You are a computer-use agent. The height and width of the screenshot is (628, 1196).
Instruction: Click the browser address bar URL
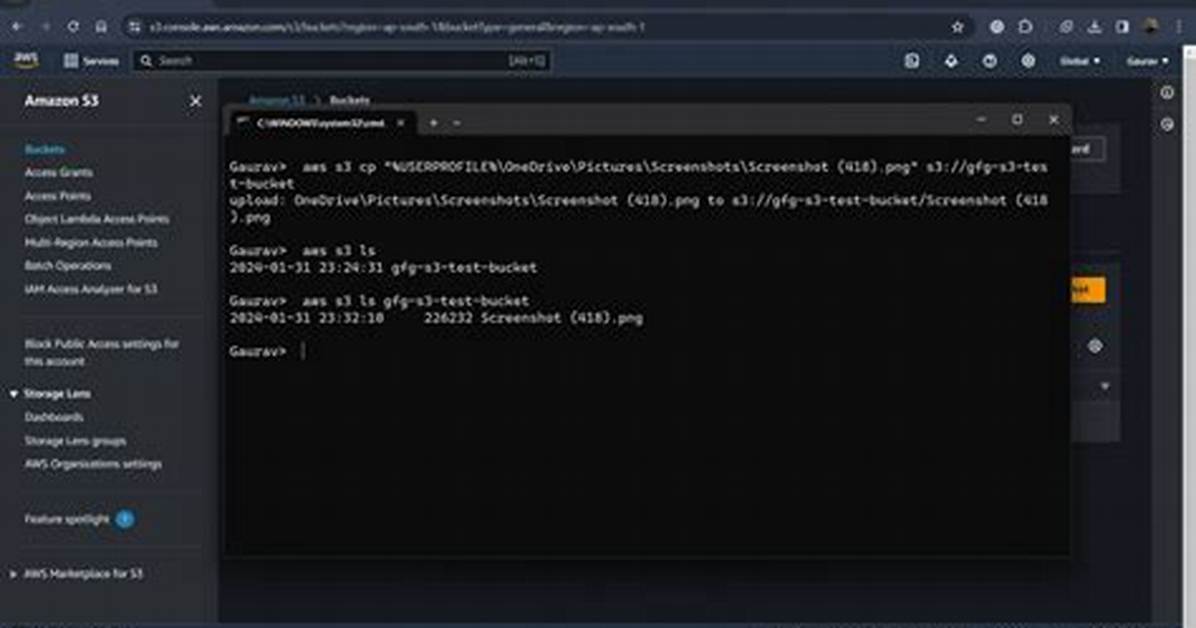point(397,27)
